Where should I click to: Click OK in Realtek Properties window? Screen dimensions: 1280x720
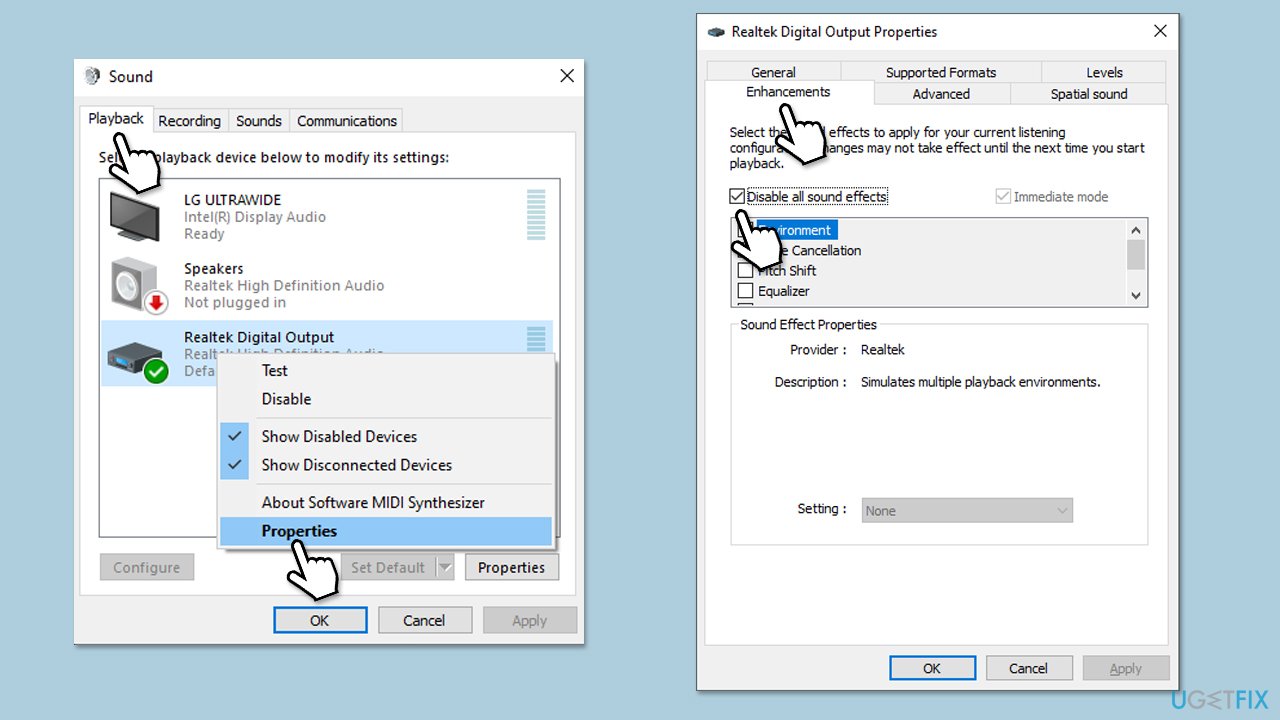point(932,668)
